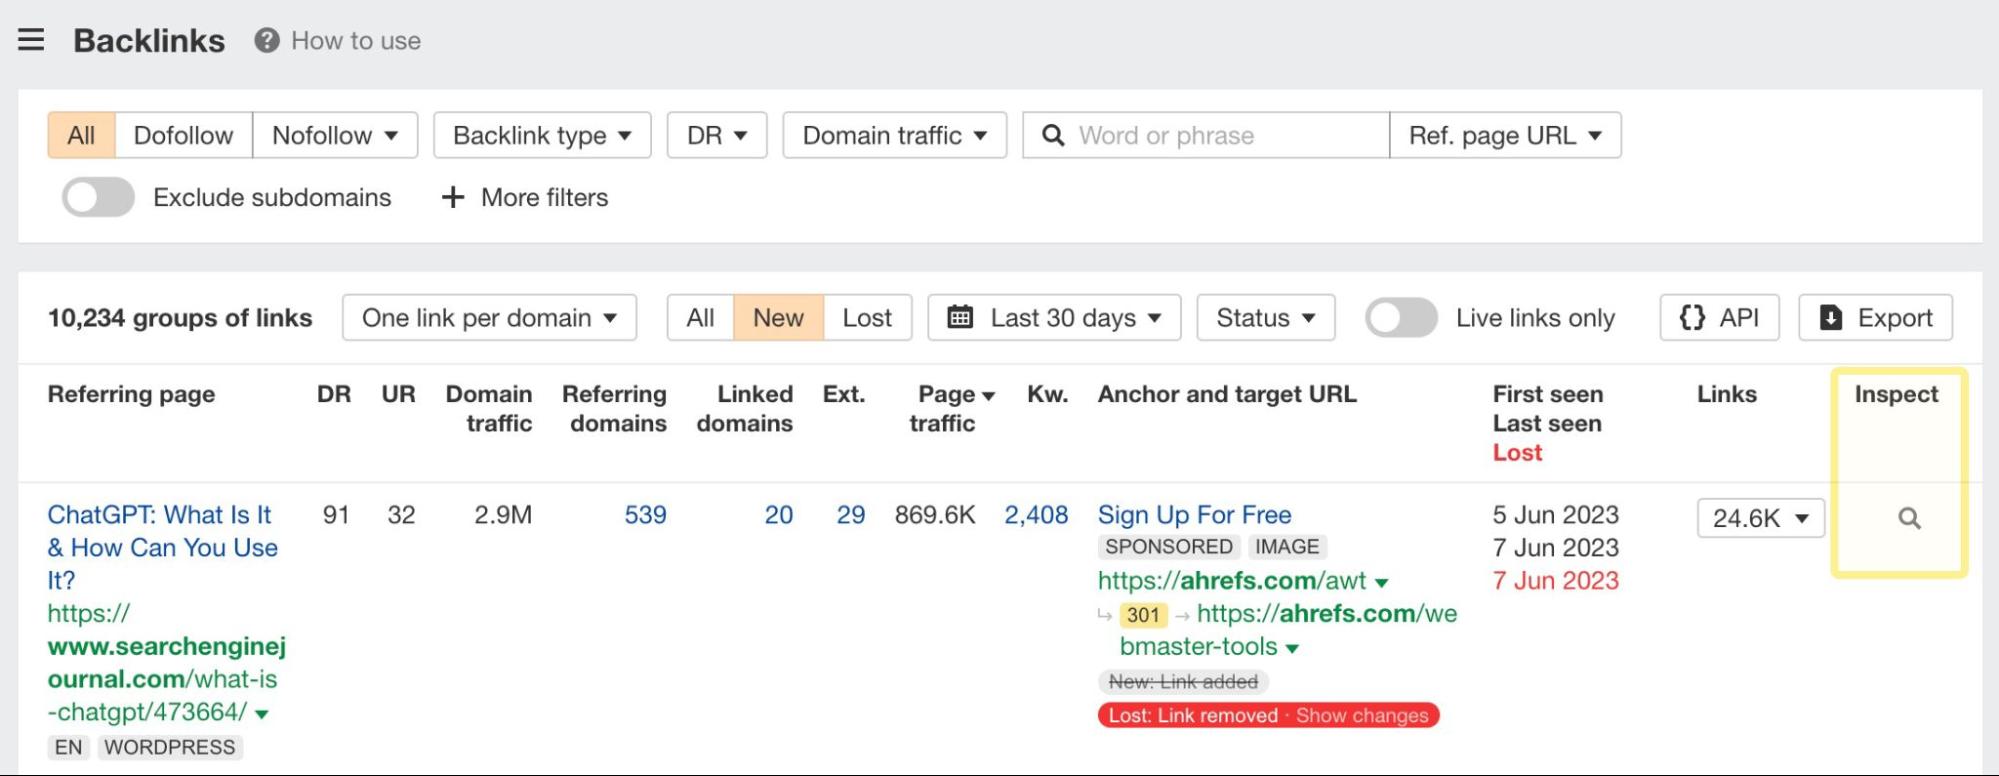Click the magnifier icon in Inspect column
Image resolution: width=1999 pixels, height=776 pixels.
pos(1909,518)
